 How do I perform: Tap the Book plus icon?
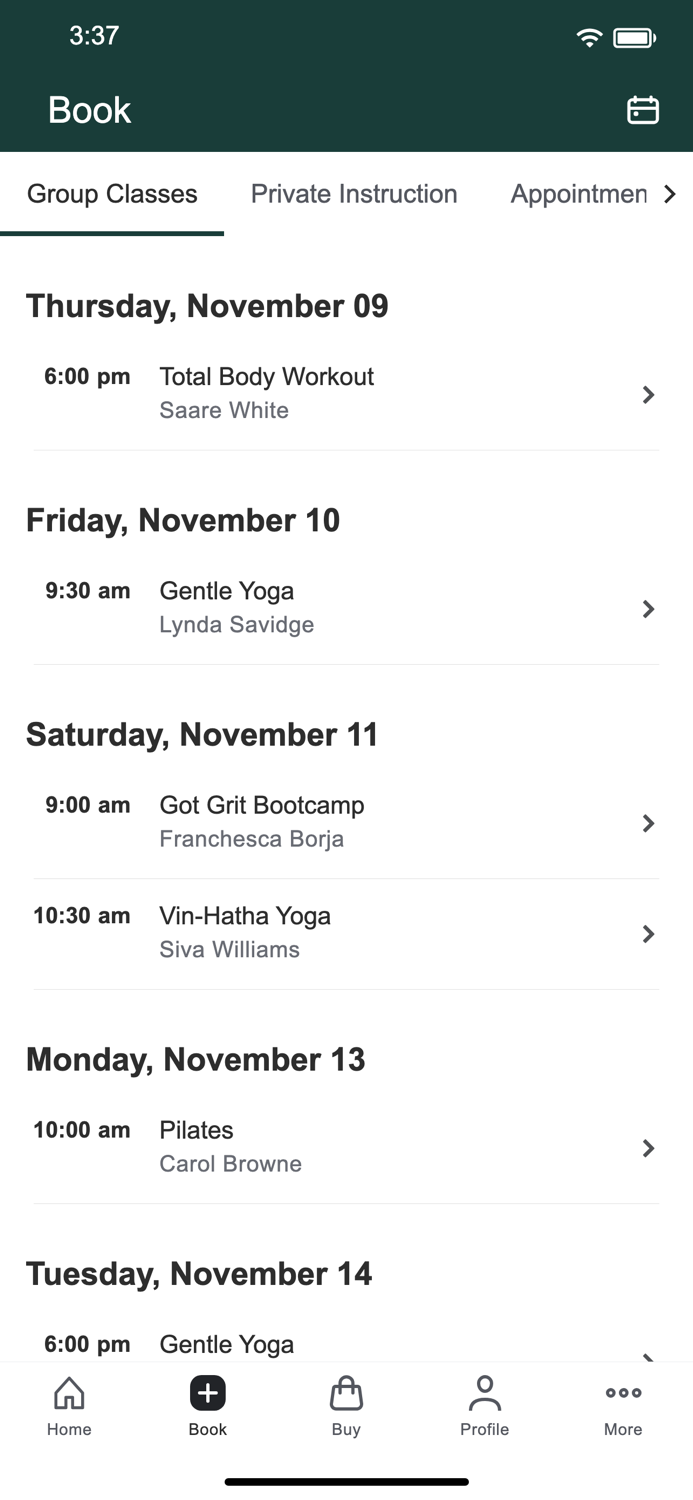point(207,1392)
